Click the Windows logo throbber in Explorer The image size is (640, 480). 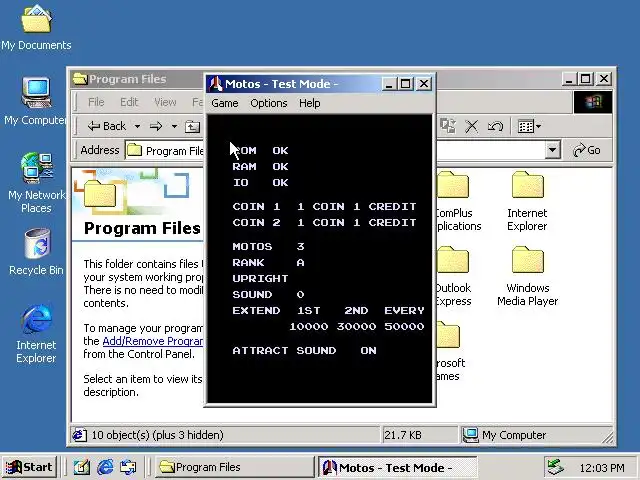click(x=593, y=102)
